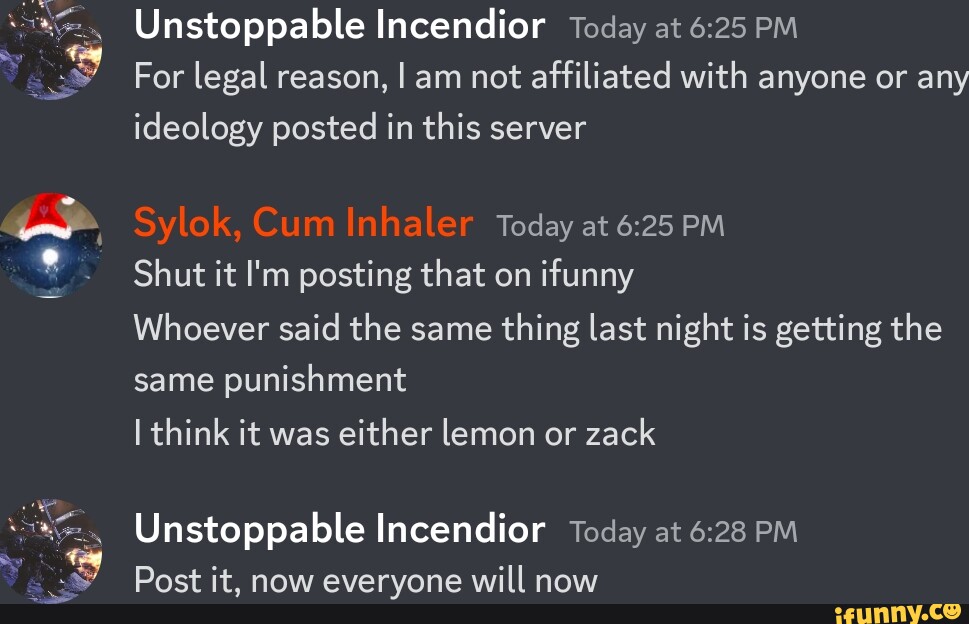This screenshot has width=969, height=624.
Task: Click the phrase "Shut it" in Sylok's message
Action: [171, 275]
